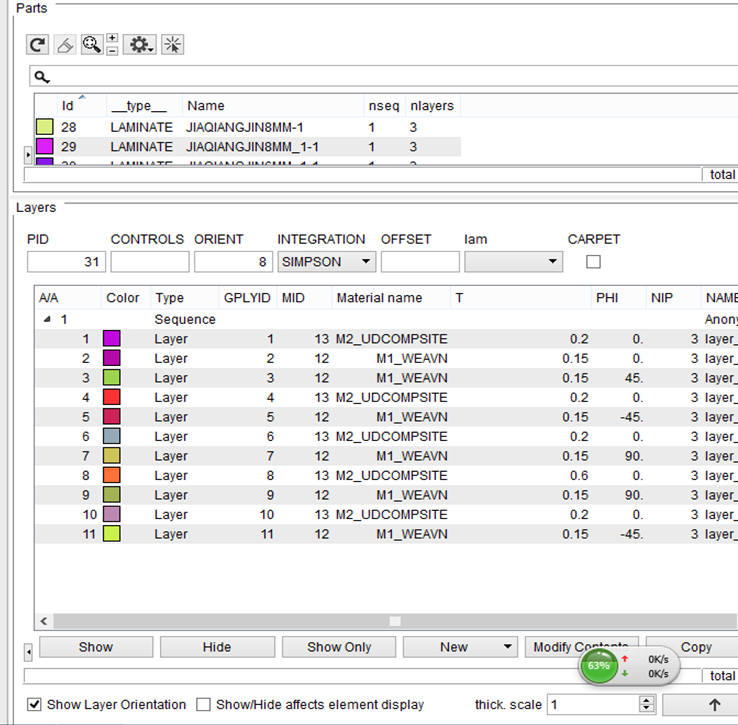This screenshot has height=725, width=738.
Task: Click the Id column header in Parts
Action: (68, 106)
